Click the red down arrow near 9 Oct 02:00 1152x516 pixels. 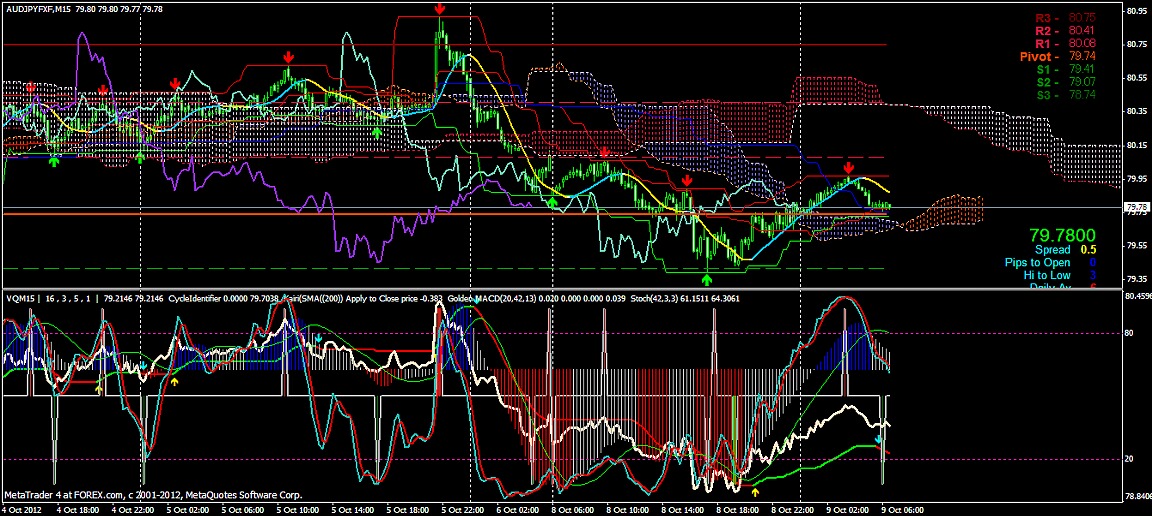click(x=849, y=168)
